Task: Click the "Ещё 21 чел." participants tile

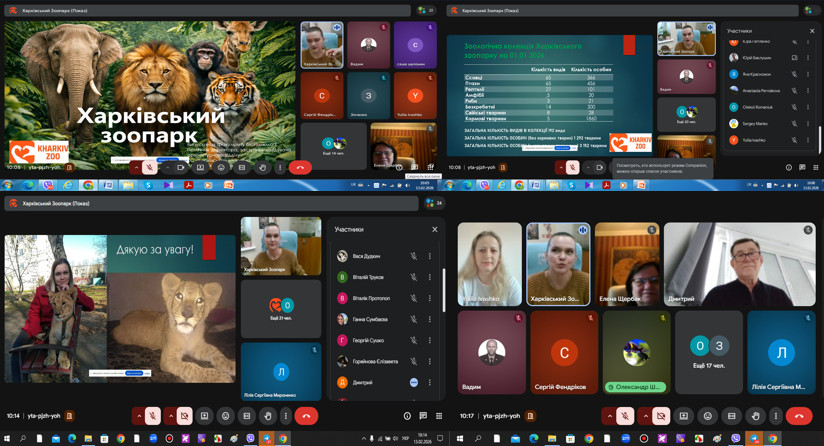Action: [281, 310]
